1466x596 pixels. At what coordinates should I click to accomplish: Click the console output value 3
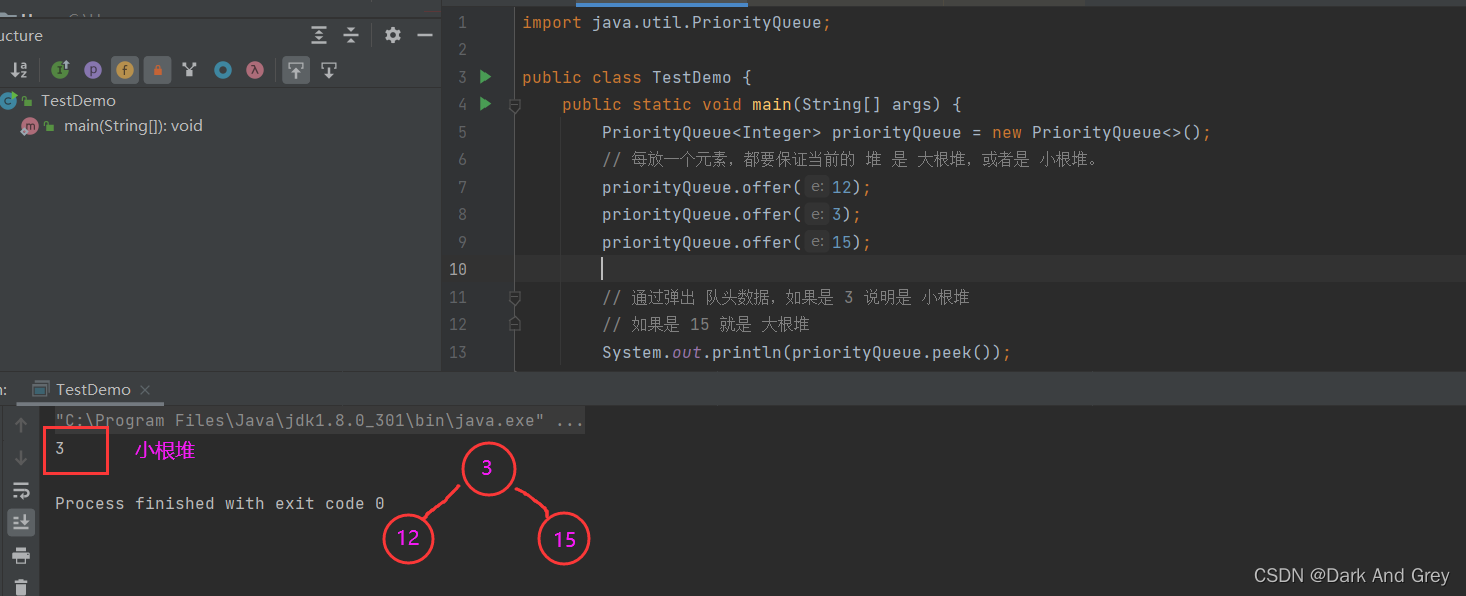click(60, 449)
